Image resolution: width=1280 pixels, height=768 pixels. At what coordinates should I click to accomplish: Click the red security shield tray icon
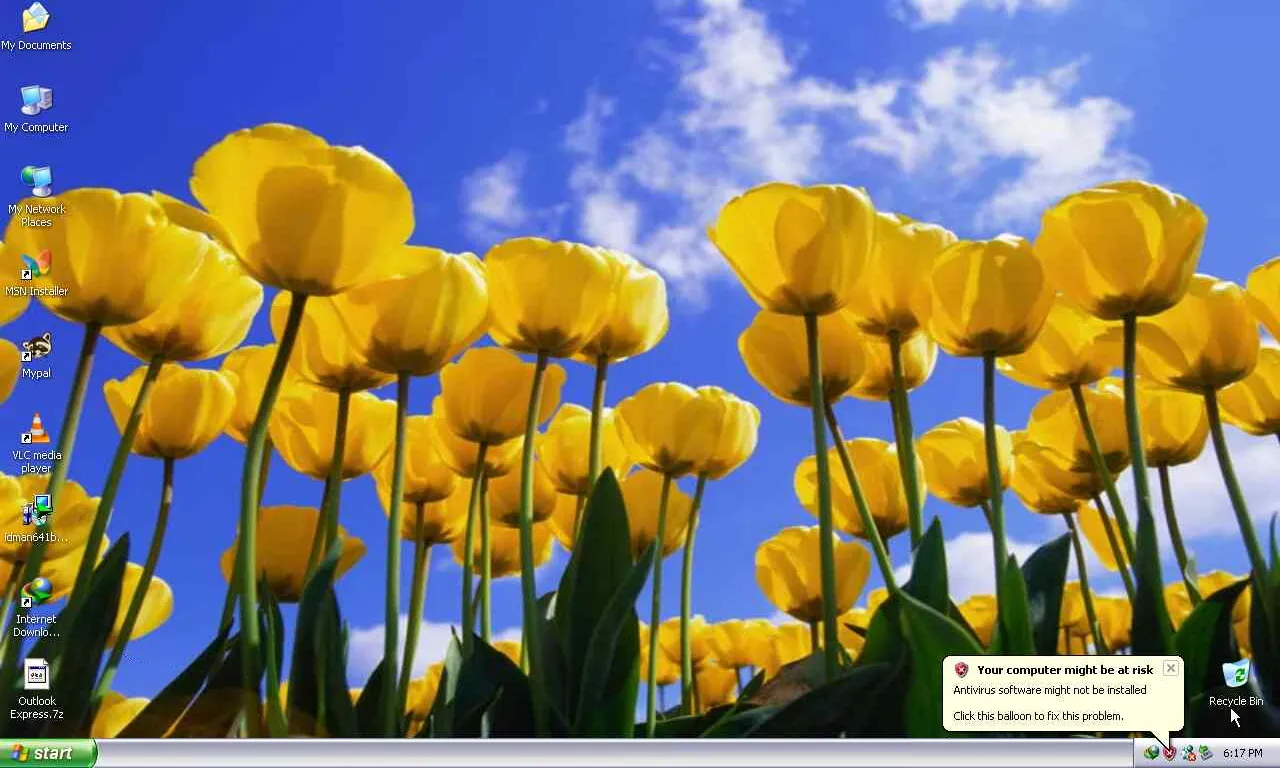[x=1170, y=753]
